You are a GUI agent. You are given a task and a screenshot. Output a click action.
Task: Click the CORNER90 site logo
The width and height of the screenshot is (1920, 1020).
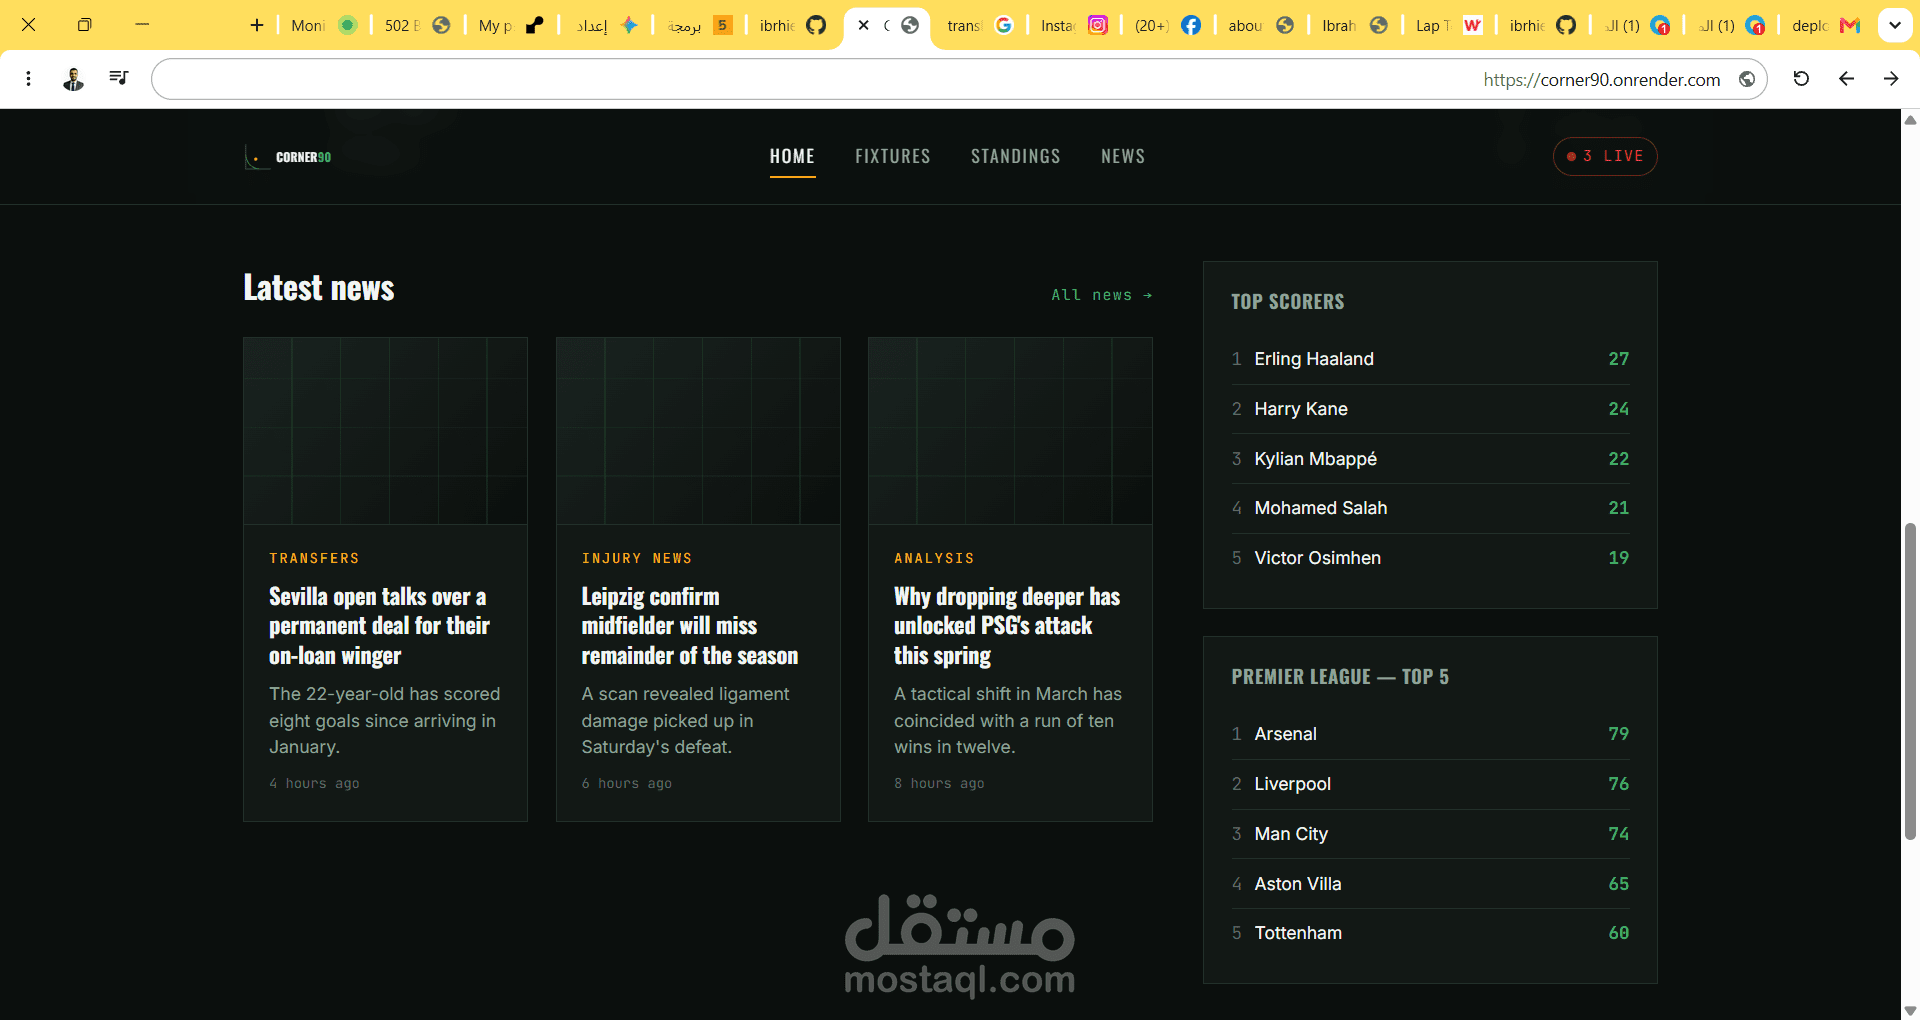pyautogui.click(x=288, y=157)
